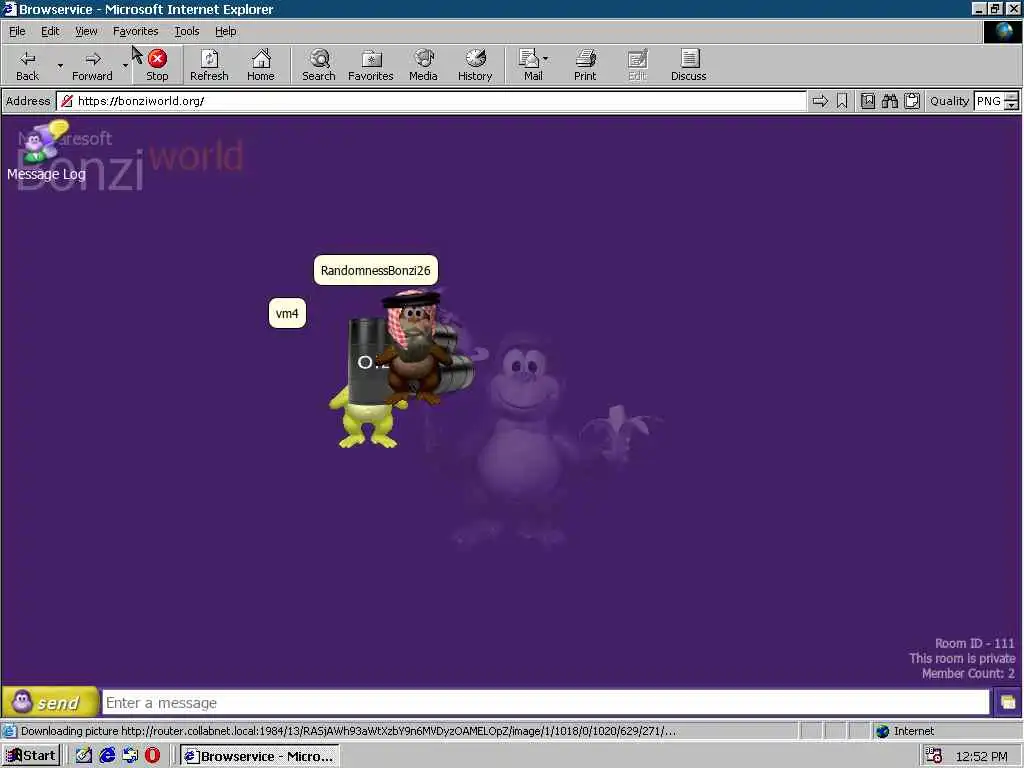Screen dimensions: 1024x768
Task: Open the bookmarks book icon
Action: 867,101
